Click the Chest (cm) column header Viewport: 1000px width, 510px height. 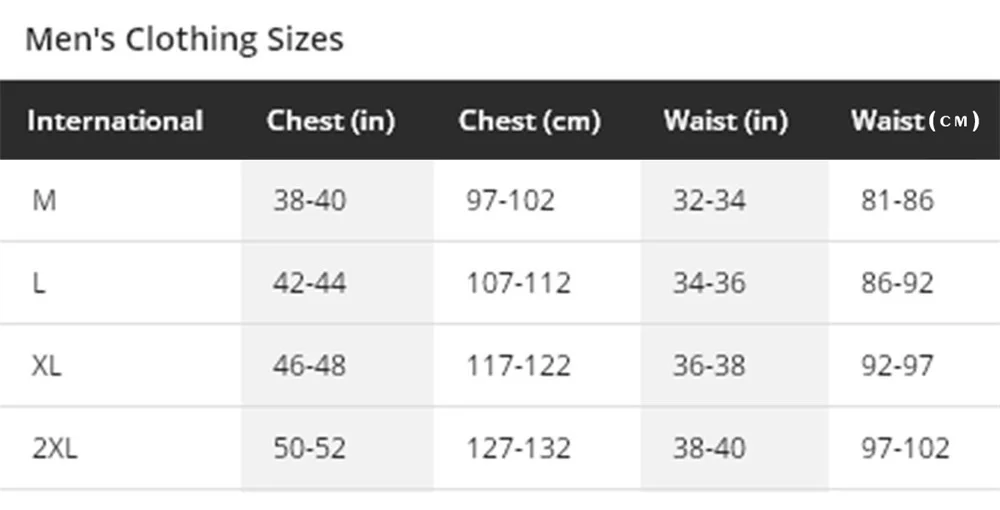[529, 120]
